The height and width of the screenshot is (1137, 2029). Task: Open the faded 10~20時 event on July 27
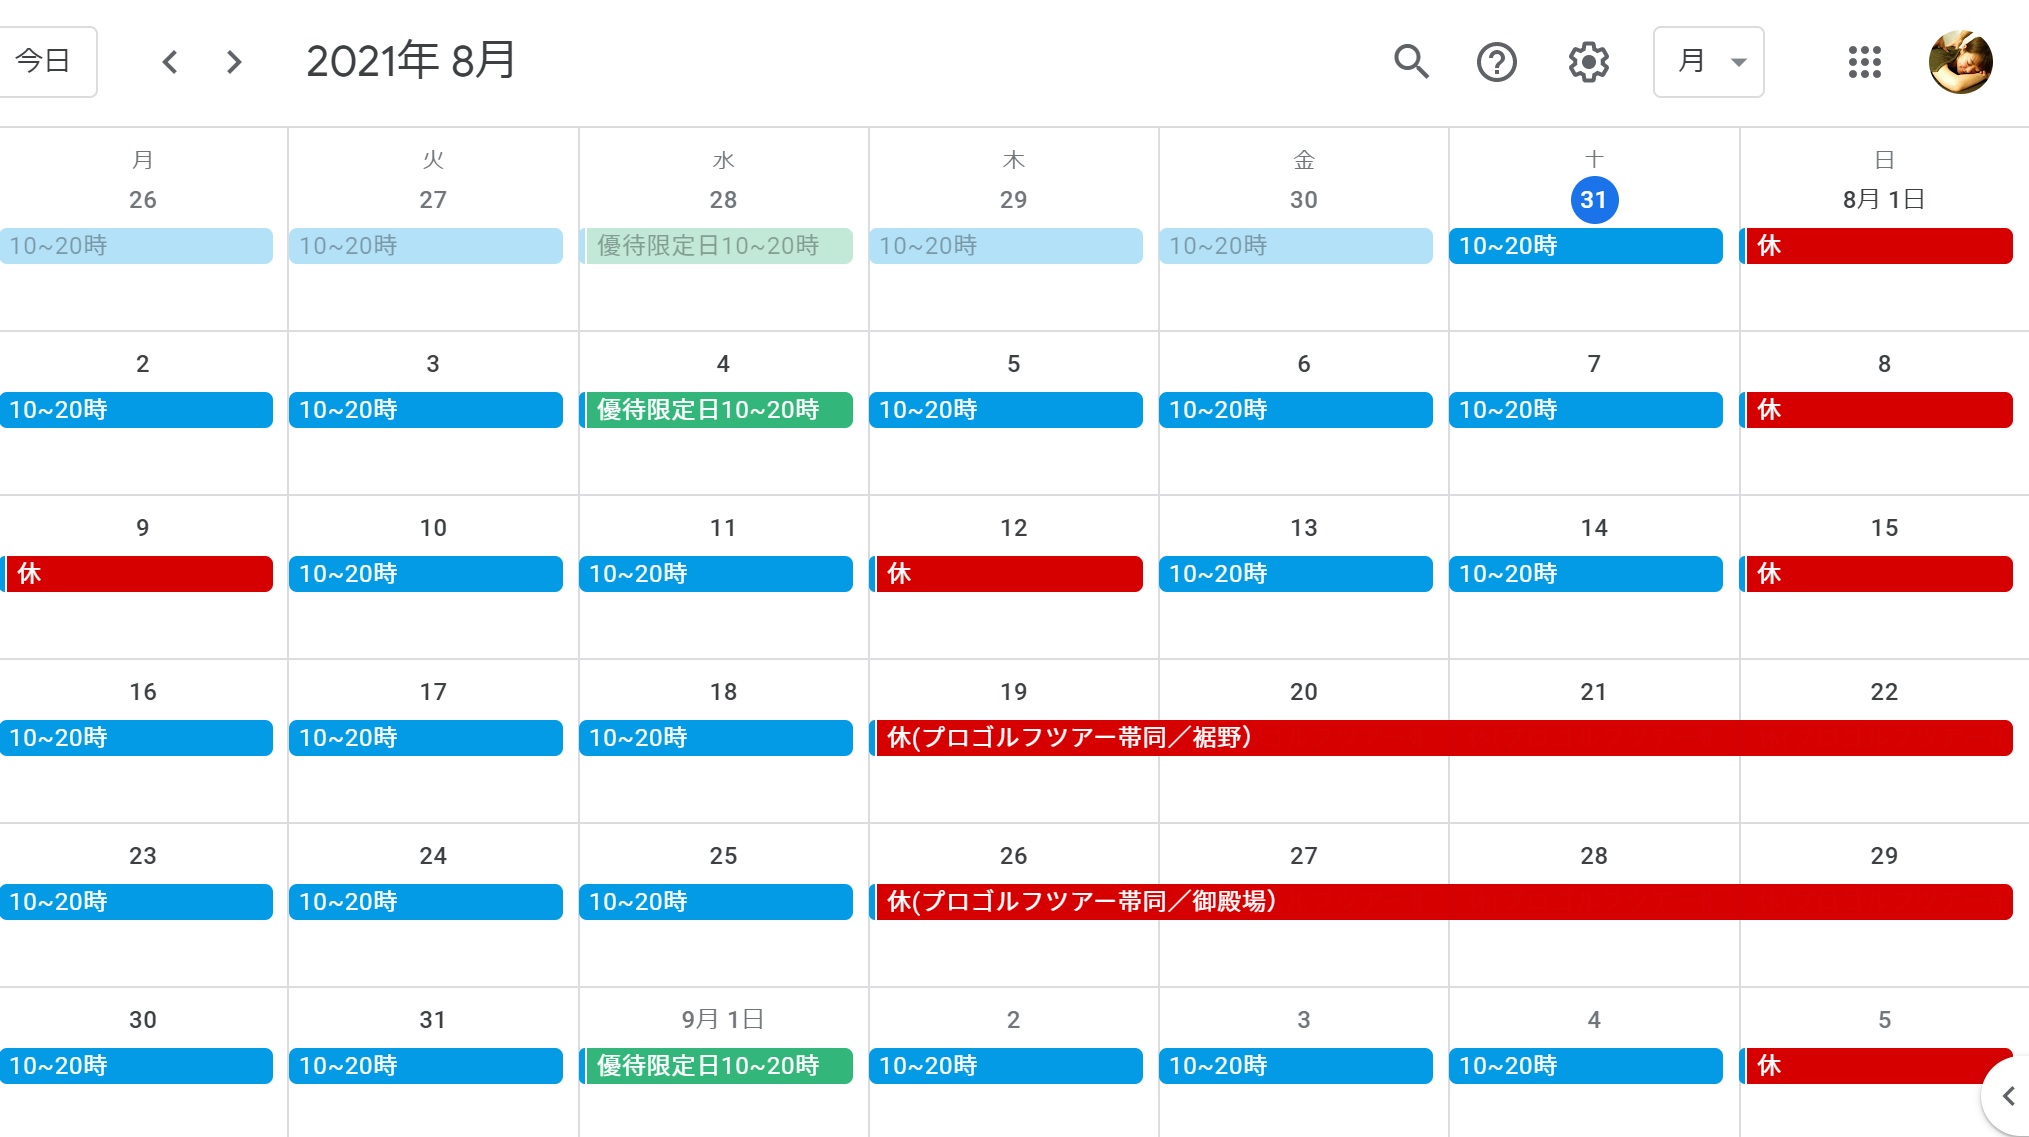point(426,246)
